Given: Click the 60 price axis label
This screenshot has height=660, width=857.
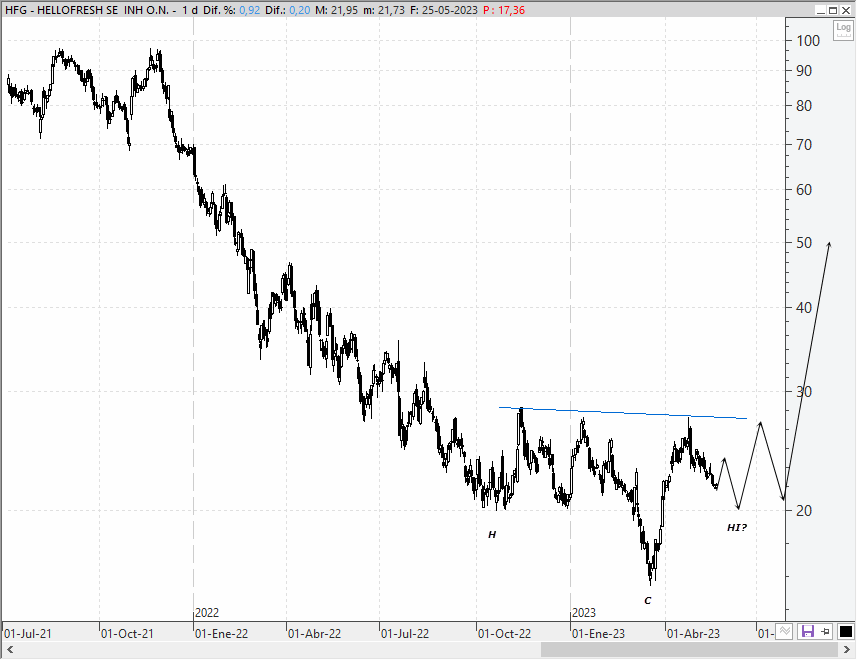Looking at the screenshot, I should (x=804, y=190).
